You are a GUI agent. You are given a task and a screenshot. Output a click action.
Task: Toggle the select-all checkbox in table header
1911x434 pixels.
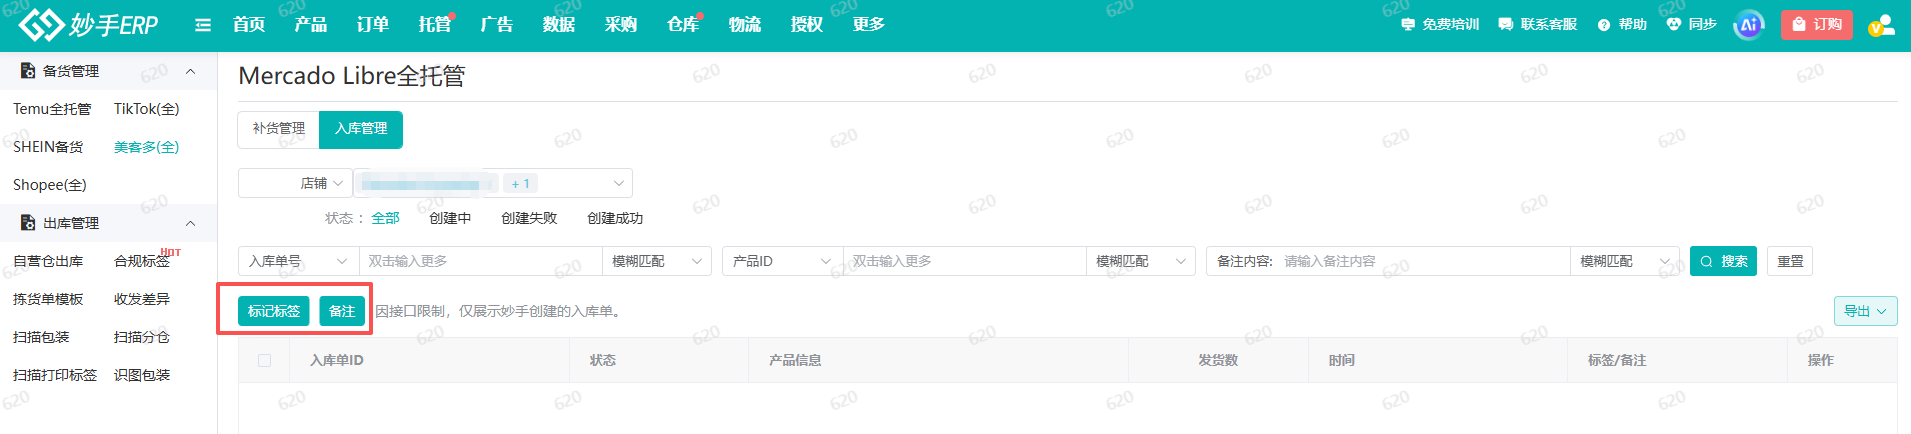tap(264, 360)
